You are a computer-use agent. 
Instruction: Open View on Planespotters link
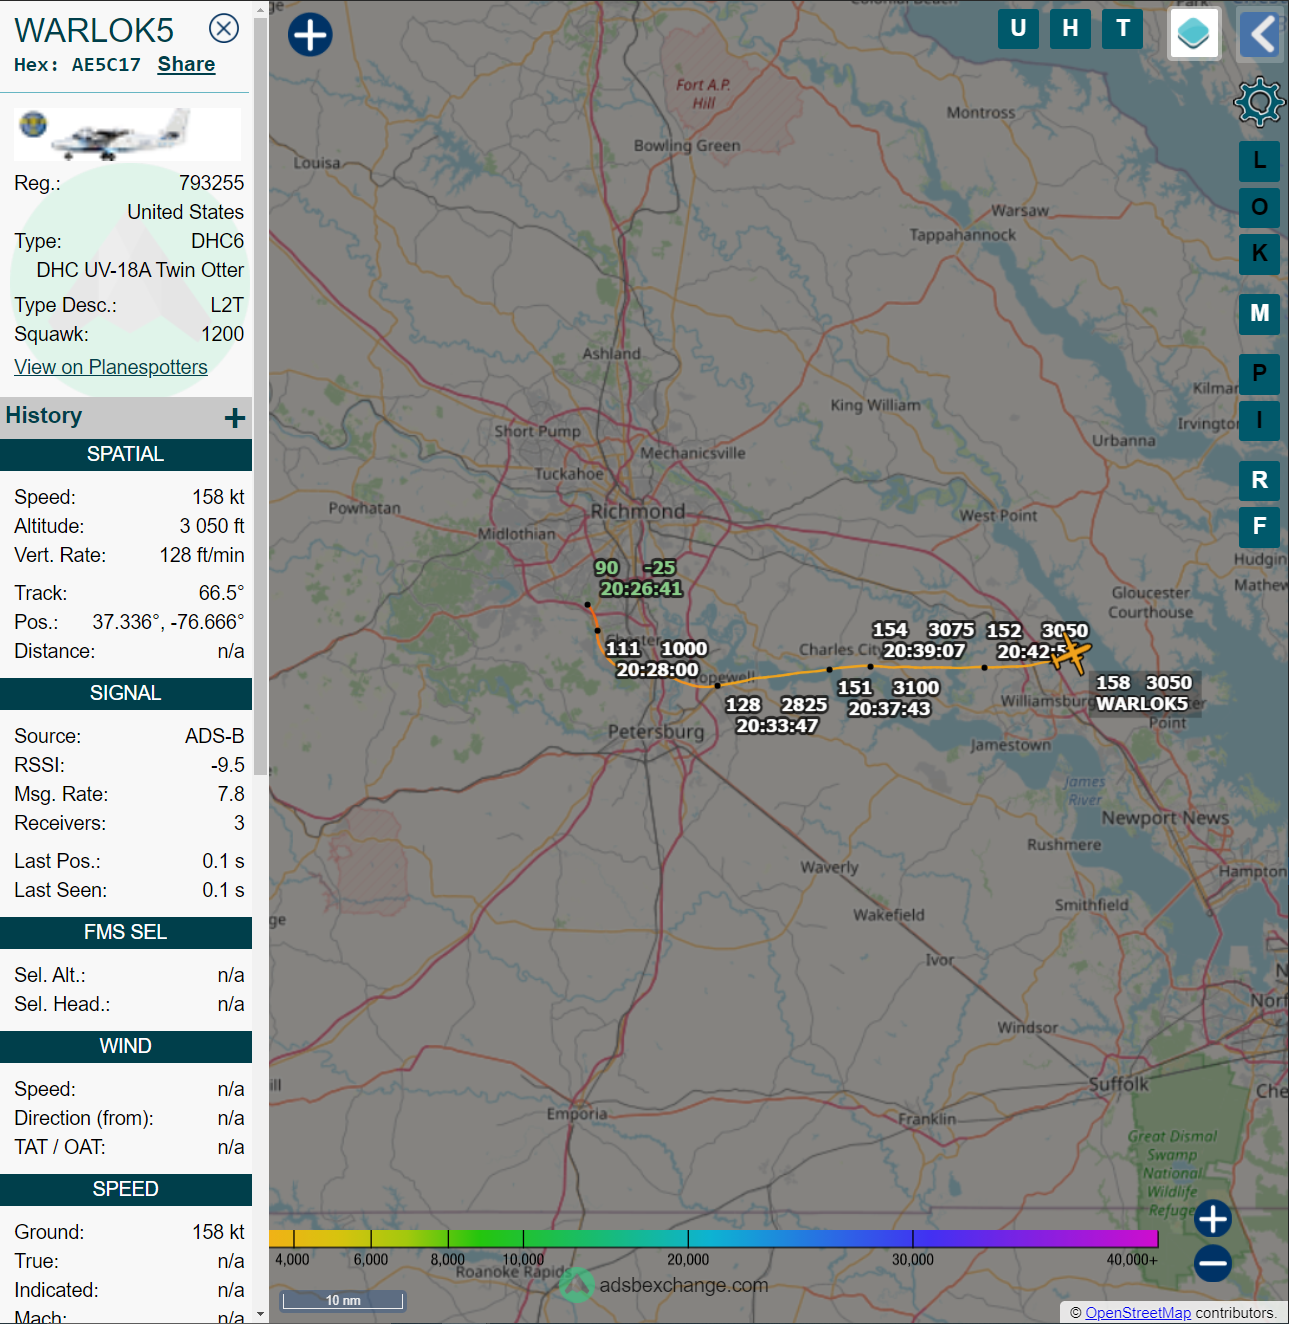[x=111, y=367]
